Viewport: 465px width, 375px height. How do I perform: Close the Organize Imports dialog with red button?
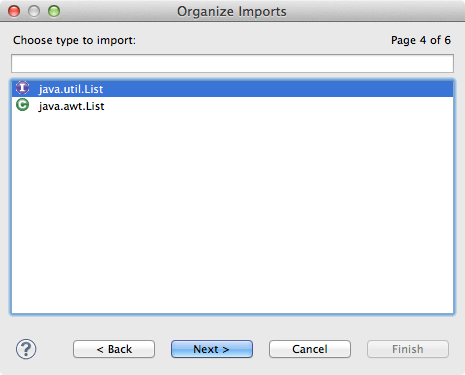14,11
